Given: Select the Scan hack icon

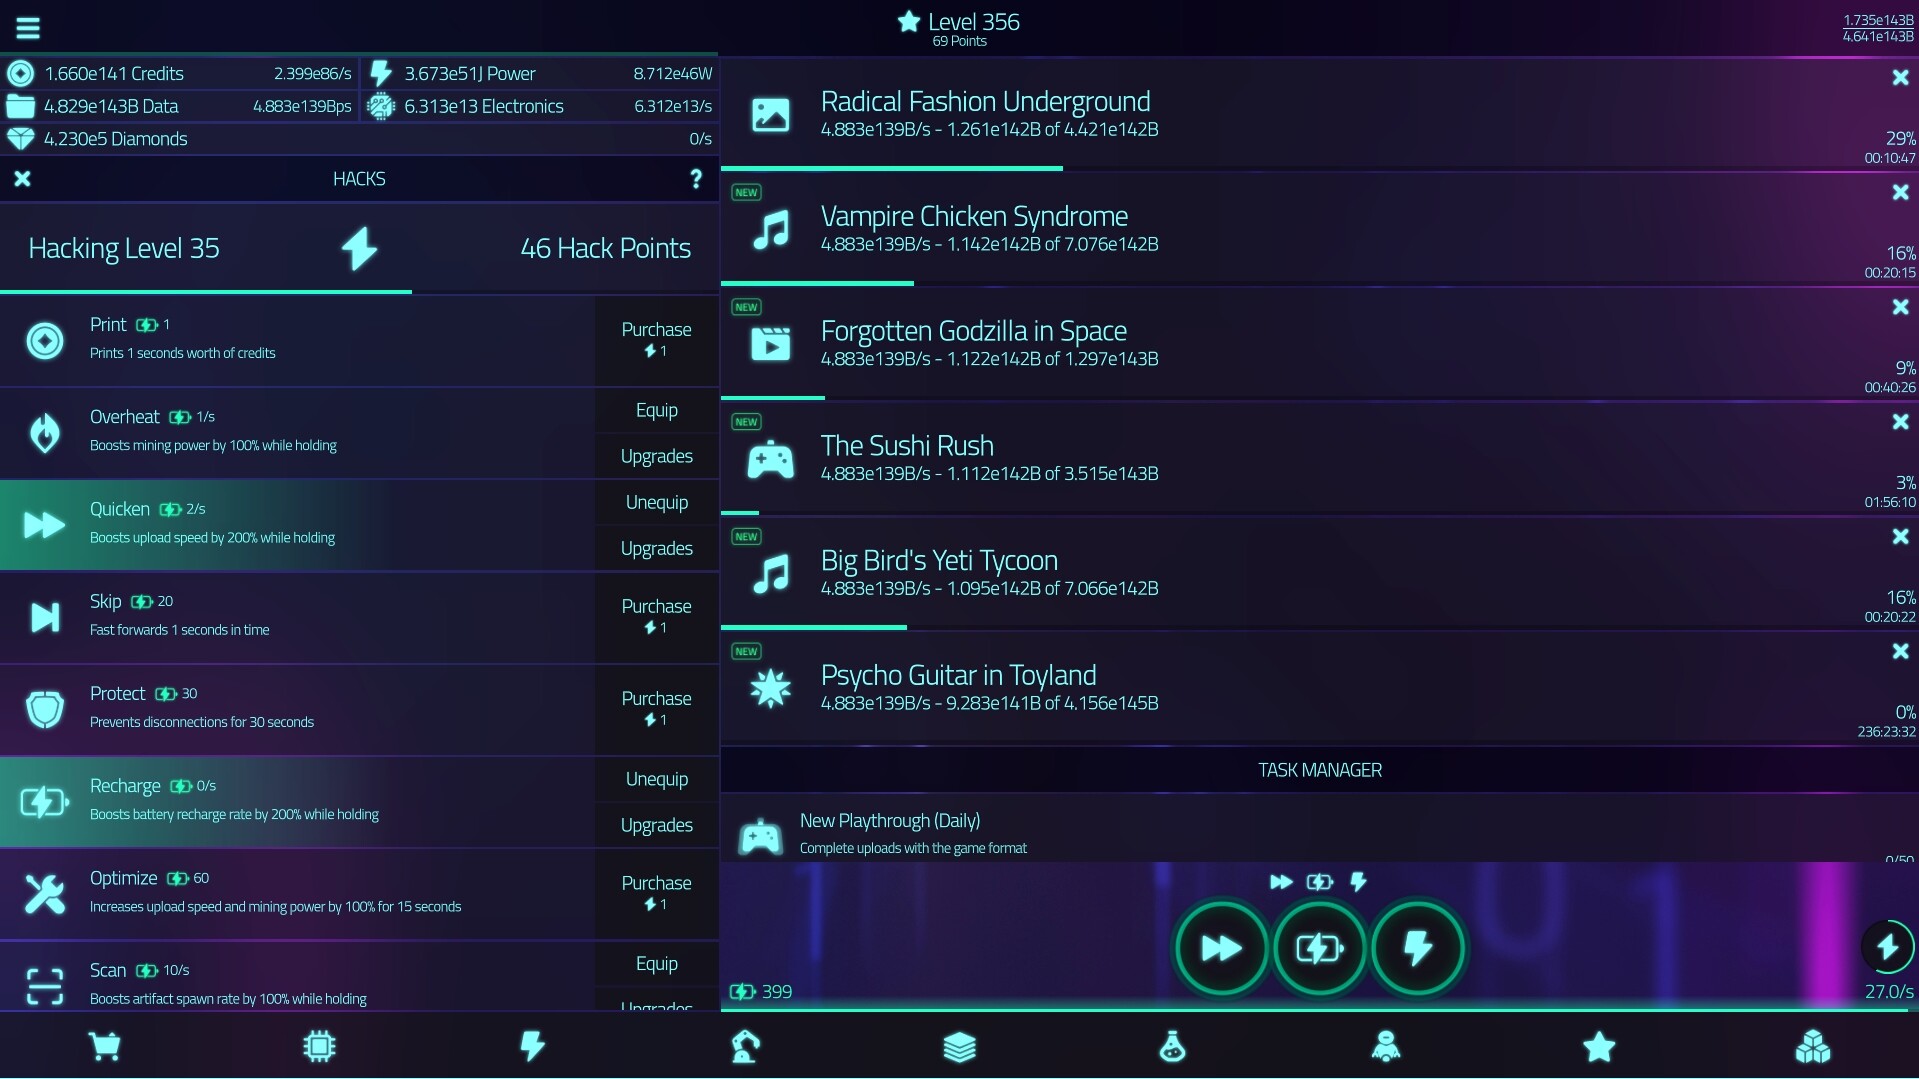Looking at the screenshot, I should (44, 986).
